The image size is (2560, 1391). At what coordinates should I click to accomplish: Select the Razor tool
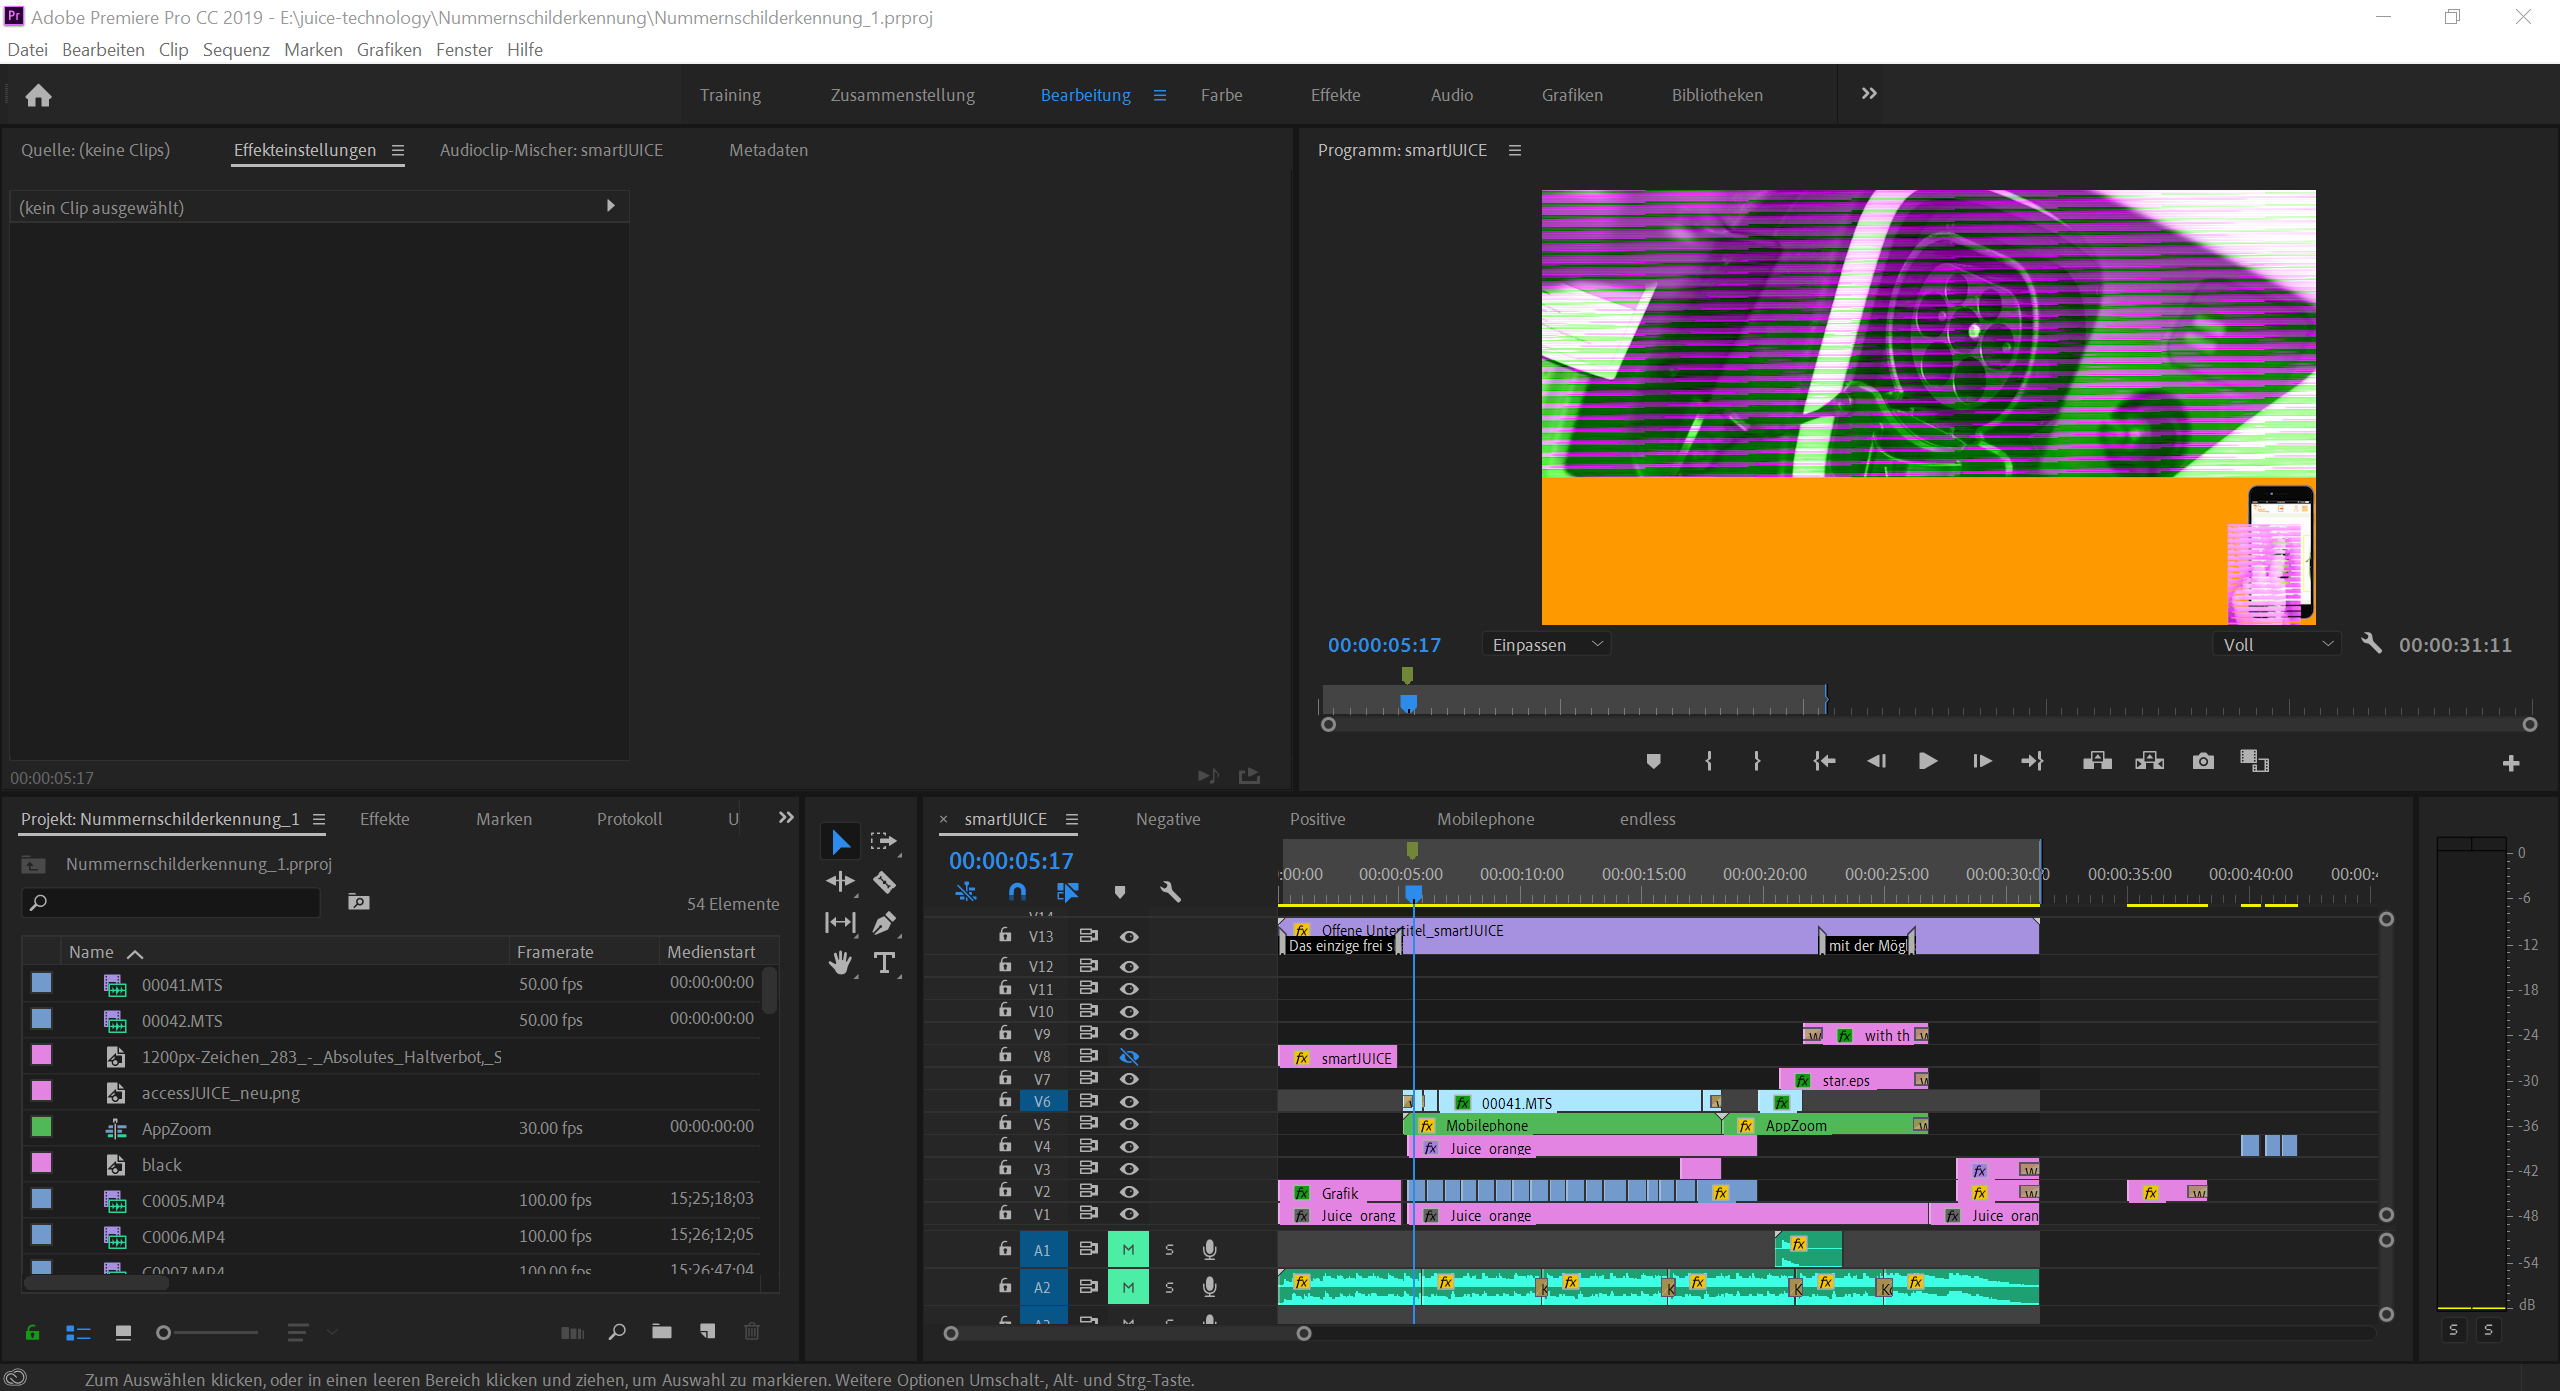pyautogui.click(x=884, y=882)
